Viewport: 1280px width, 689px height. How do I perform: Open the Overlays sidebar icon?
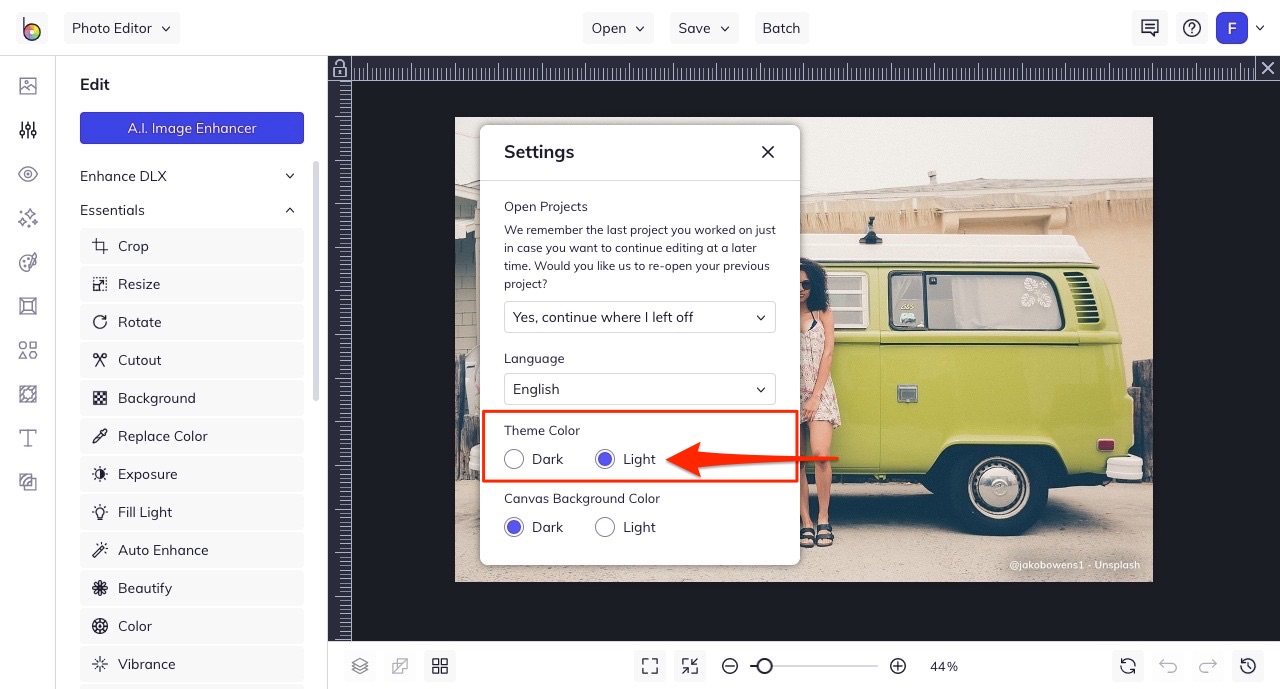click(28, 394)
